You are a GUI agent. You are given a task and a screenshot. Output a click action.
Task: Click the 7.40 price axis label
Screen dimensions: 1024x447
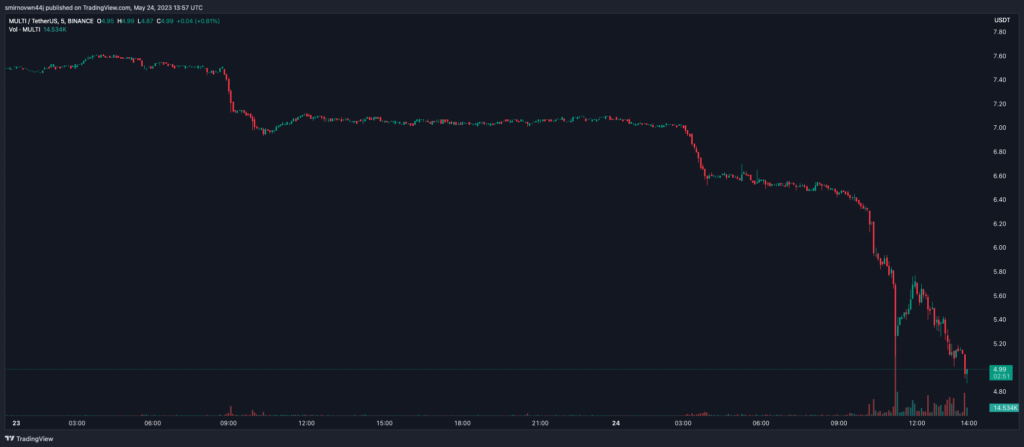[999, 80]
